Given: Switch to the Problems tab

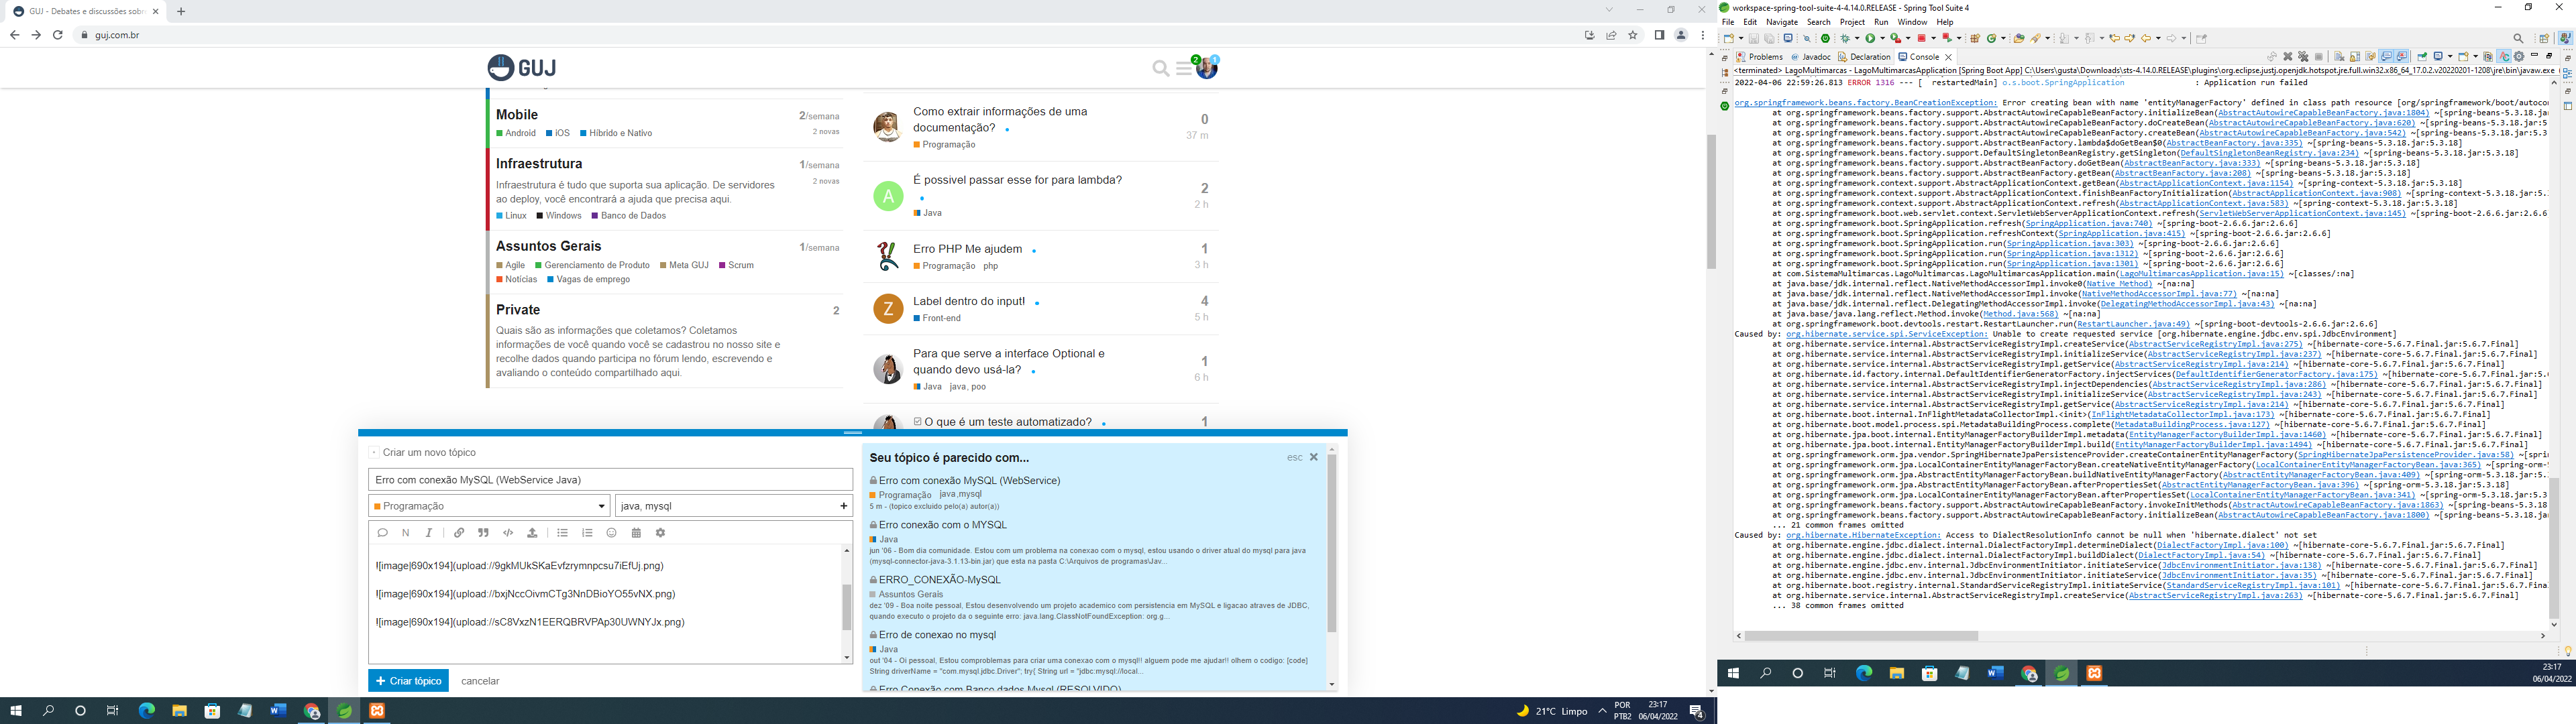Looking at the screenshot, I should click(x=1760, y=57).
